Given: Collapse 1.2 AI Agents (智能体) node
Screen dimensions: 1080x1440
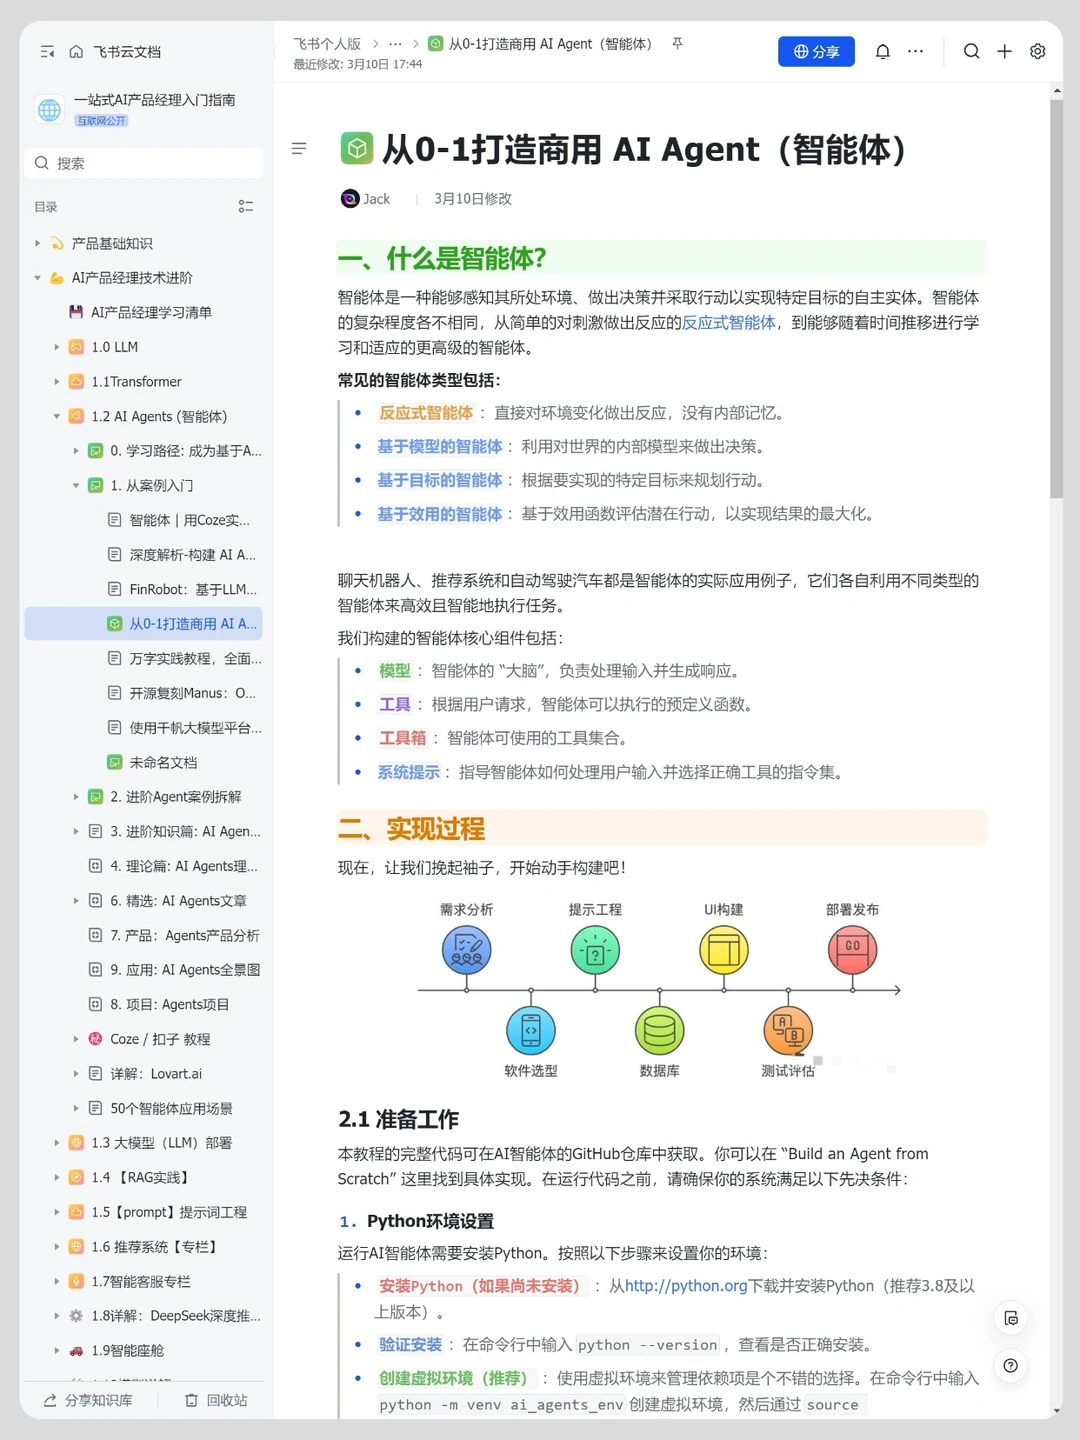Looking at the screenshot, I should pos(57,416).
